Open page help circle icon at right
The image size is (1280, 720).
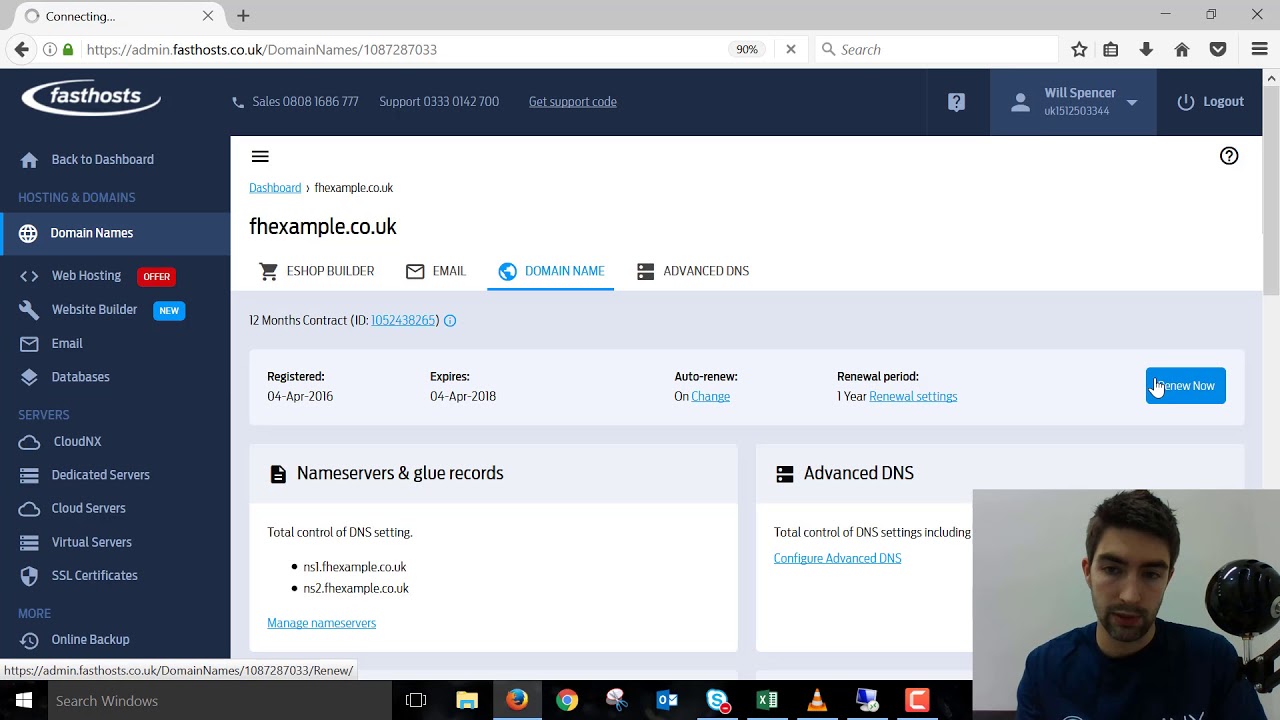point(1229,156)
